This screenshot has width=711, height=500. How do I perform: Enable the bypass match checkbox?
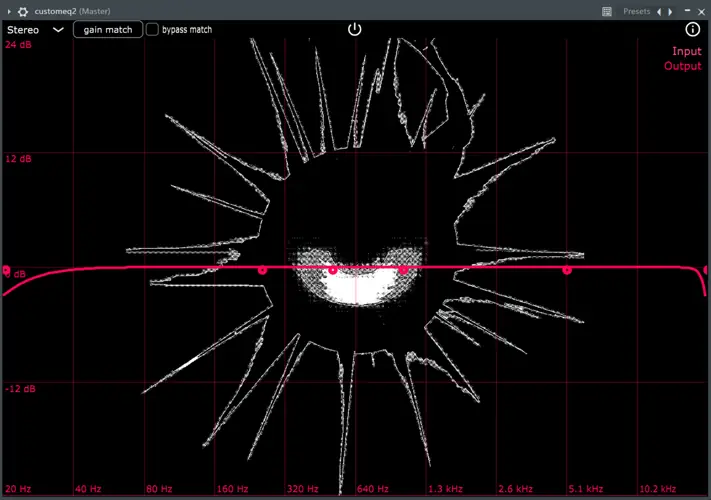[x=153, y=30]
